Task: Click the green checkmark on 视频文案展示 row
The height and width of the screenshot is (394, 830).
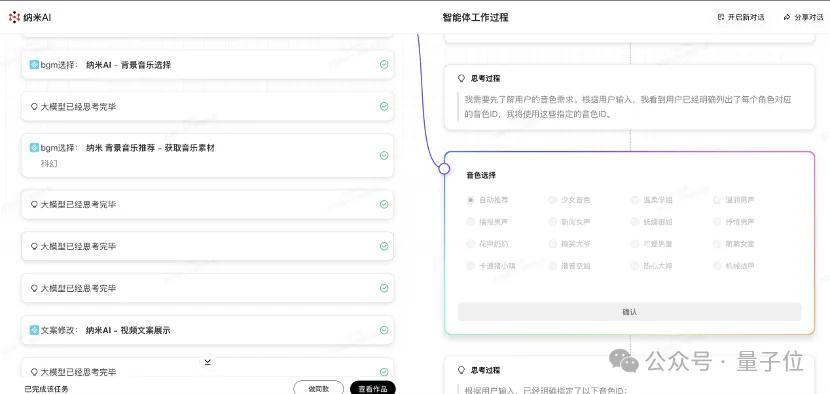Action: 384,330
